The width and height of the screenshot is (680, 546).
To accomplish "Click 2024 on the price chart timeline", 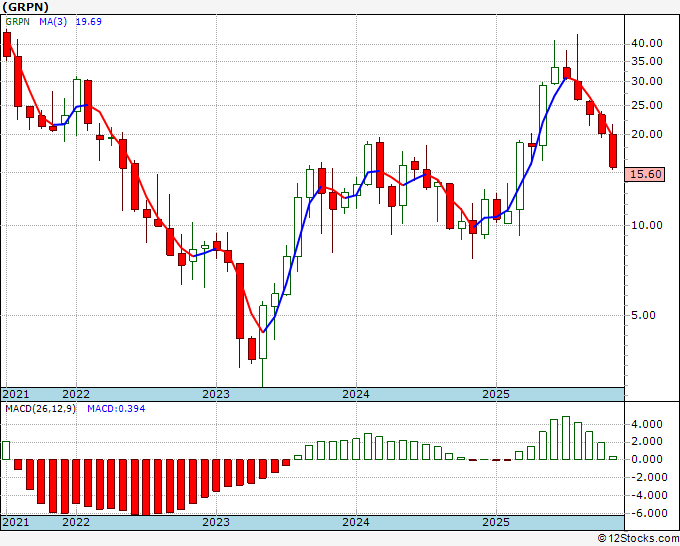I will [356, 394].
